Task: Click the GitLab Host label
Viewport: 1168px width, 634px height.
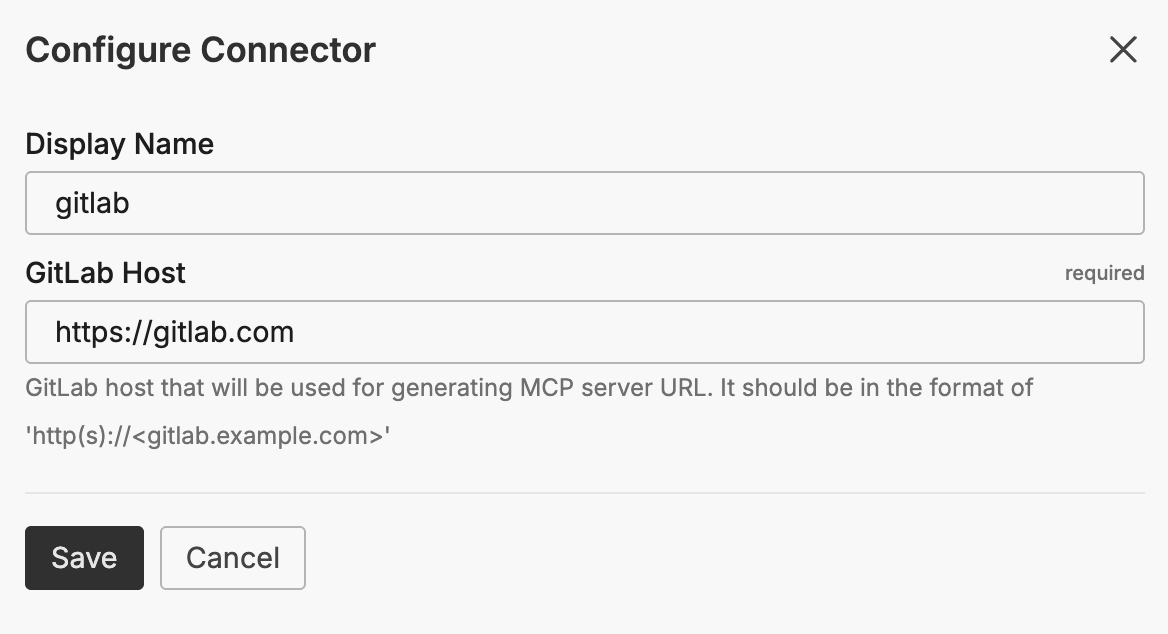Action: click(105, 273)
